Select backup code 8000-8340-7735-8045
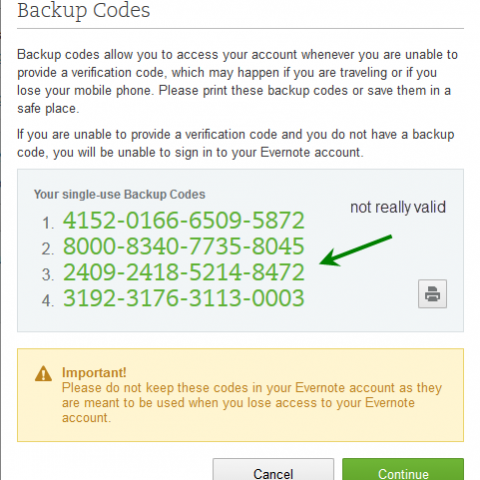480x480 pixels. [x=184, y=247]
